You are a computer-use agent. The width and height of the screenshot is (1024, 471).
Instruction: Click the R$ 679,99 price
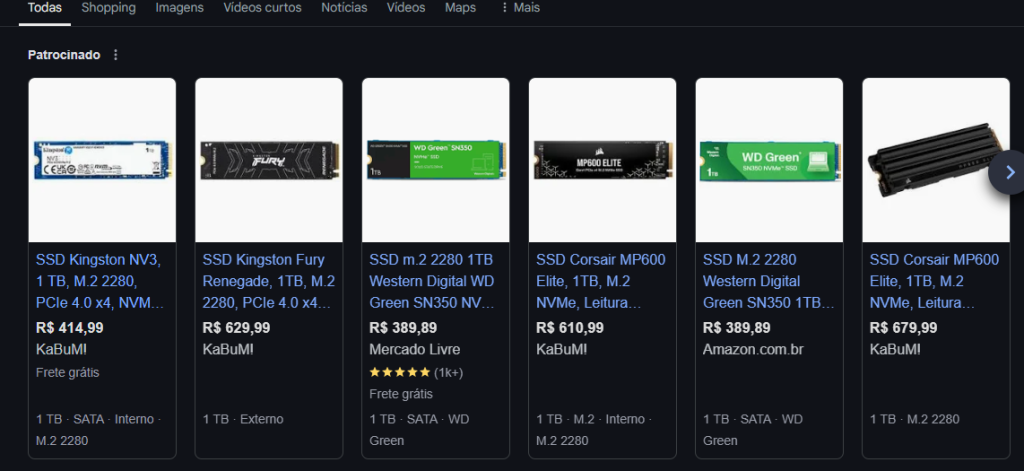coord(903,328)
